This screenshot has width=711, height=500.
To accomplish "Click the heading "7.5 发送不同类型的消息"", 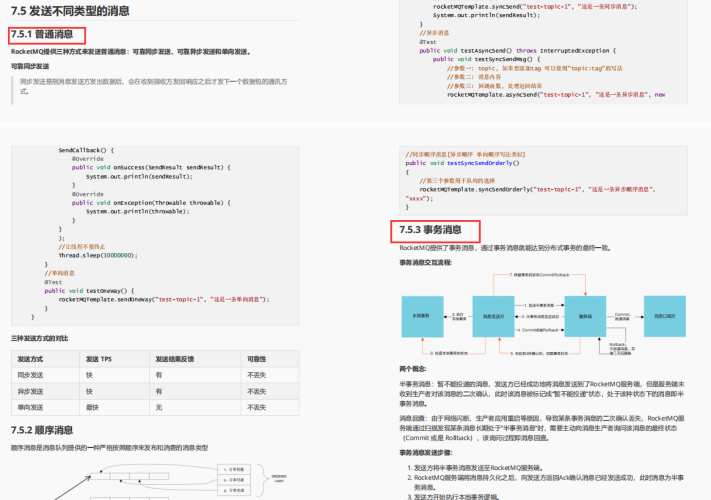I will click(70, 11).
